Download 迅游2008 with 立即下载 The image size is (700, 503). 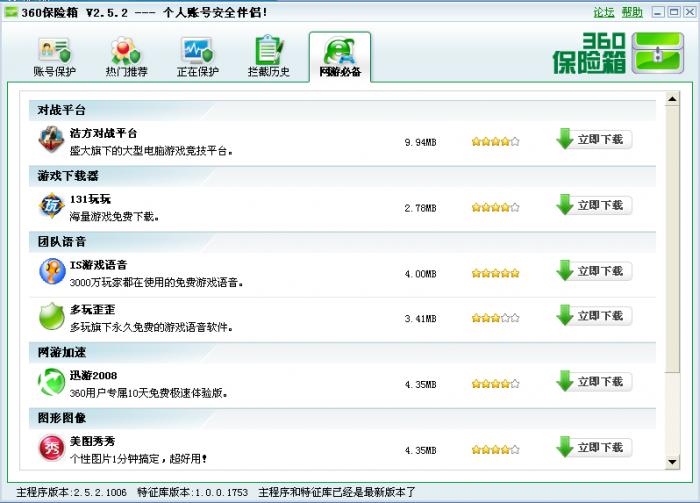point(594,382)
